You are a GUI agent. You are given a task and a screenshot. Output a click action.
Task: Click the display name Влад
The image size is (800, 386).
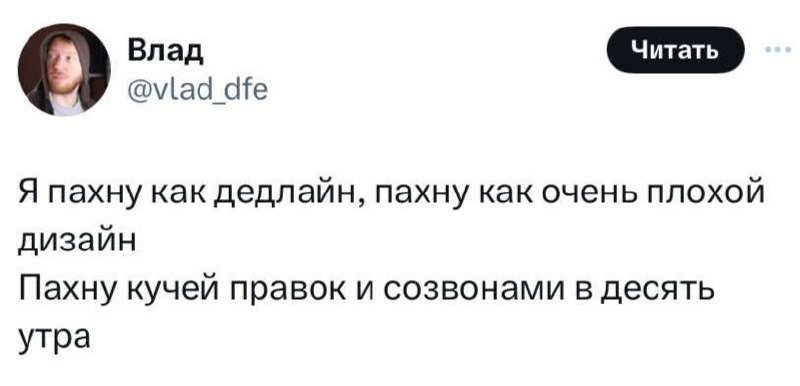165,52
